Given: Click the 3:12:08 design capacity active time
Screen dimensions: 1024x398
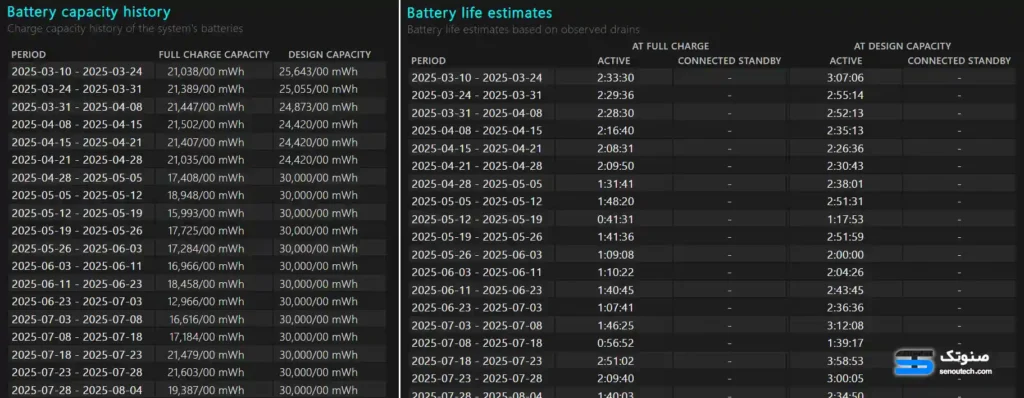Looking at the screenshot, I should coord(845,325).
